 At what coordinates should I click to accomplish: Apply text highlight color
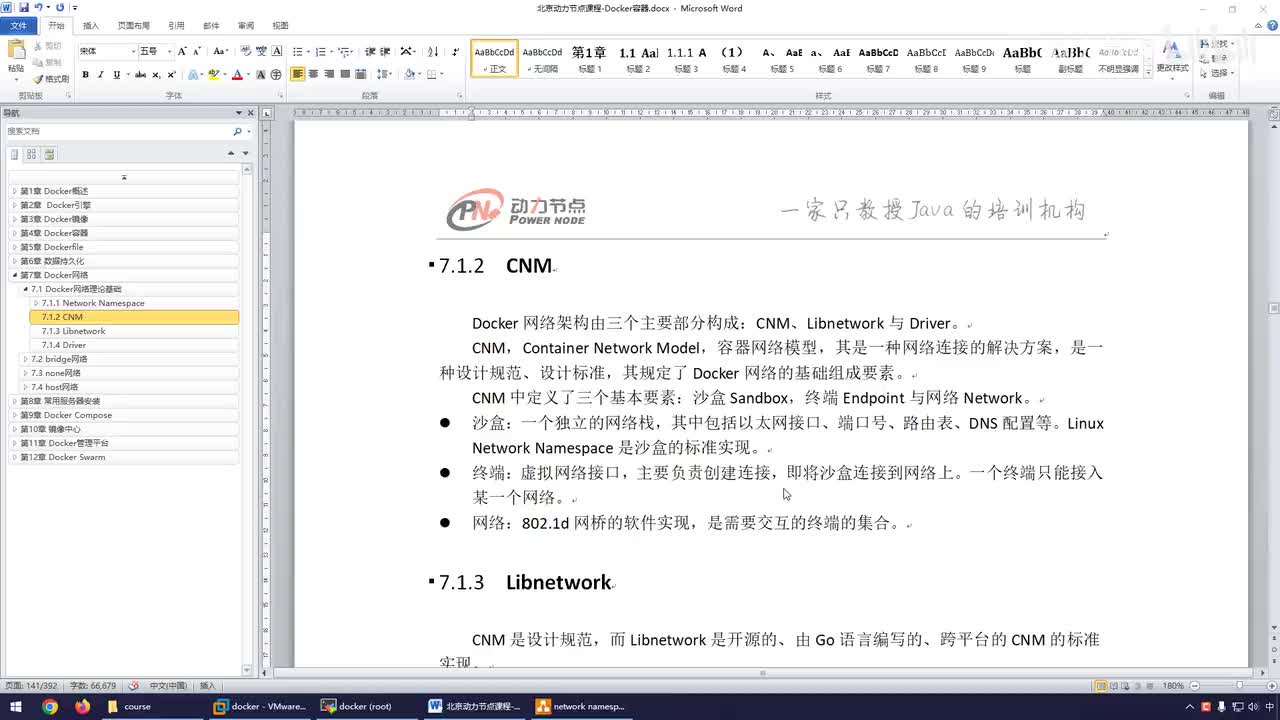[214, 75]
